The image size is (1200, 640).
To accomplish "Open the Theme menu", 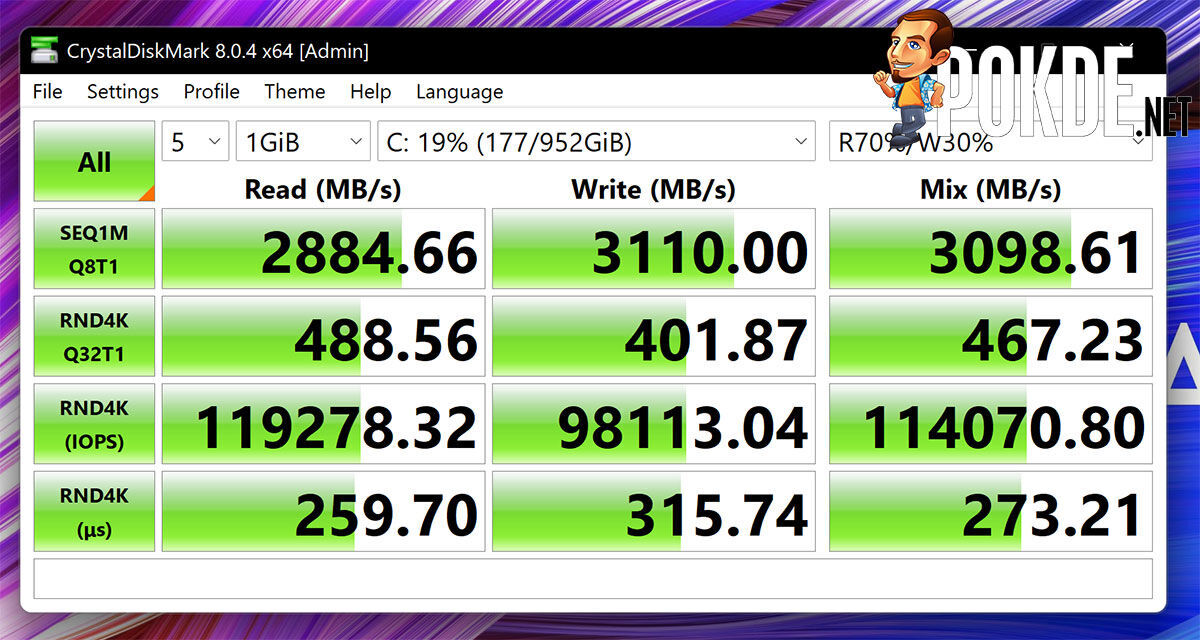I will tap(294, 91).
